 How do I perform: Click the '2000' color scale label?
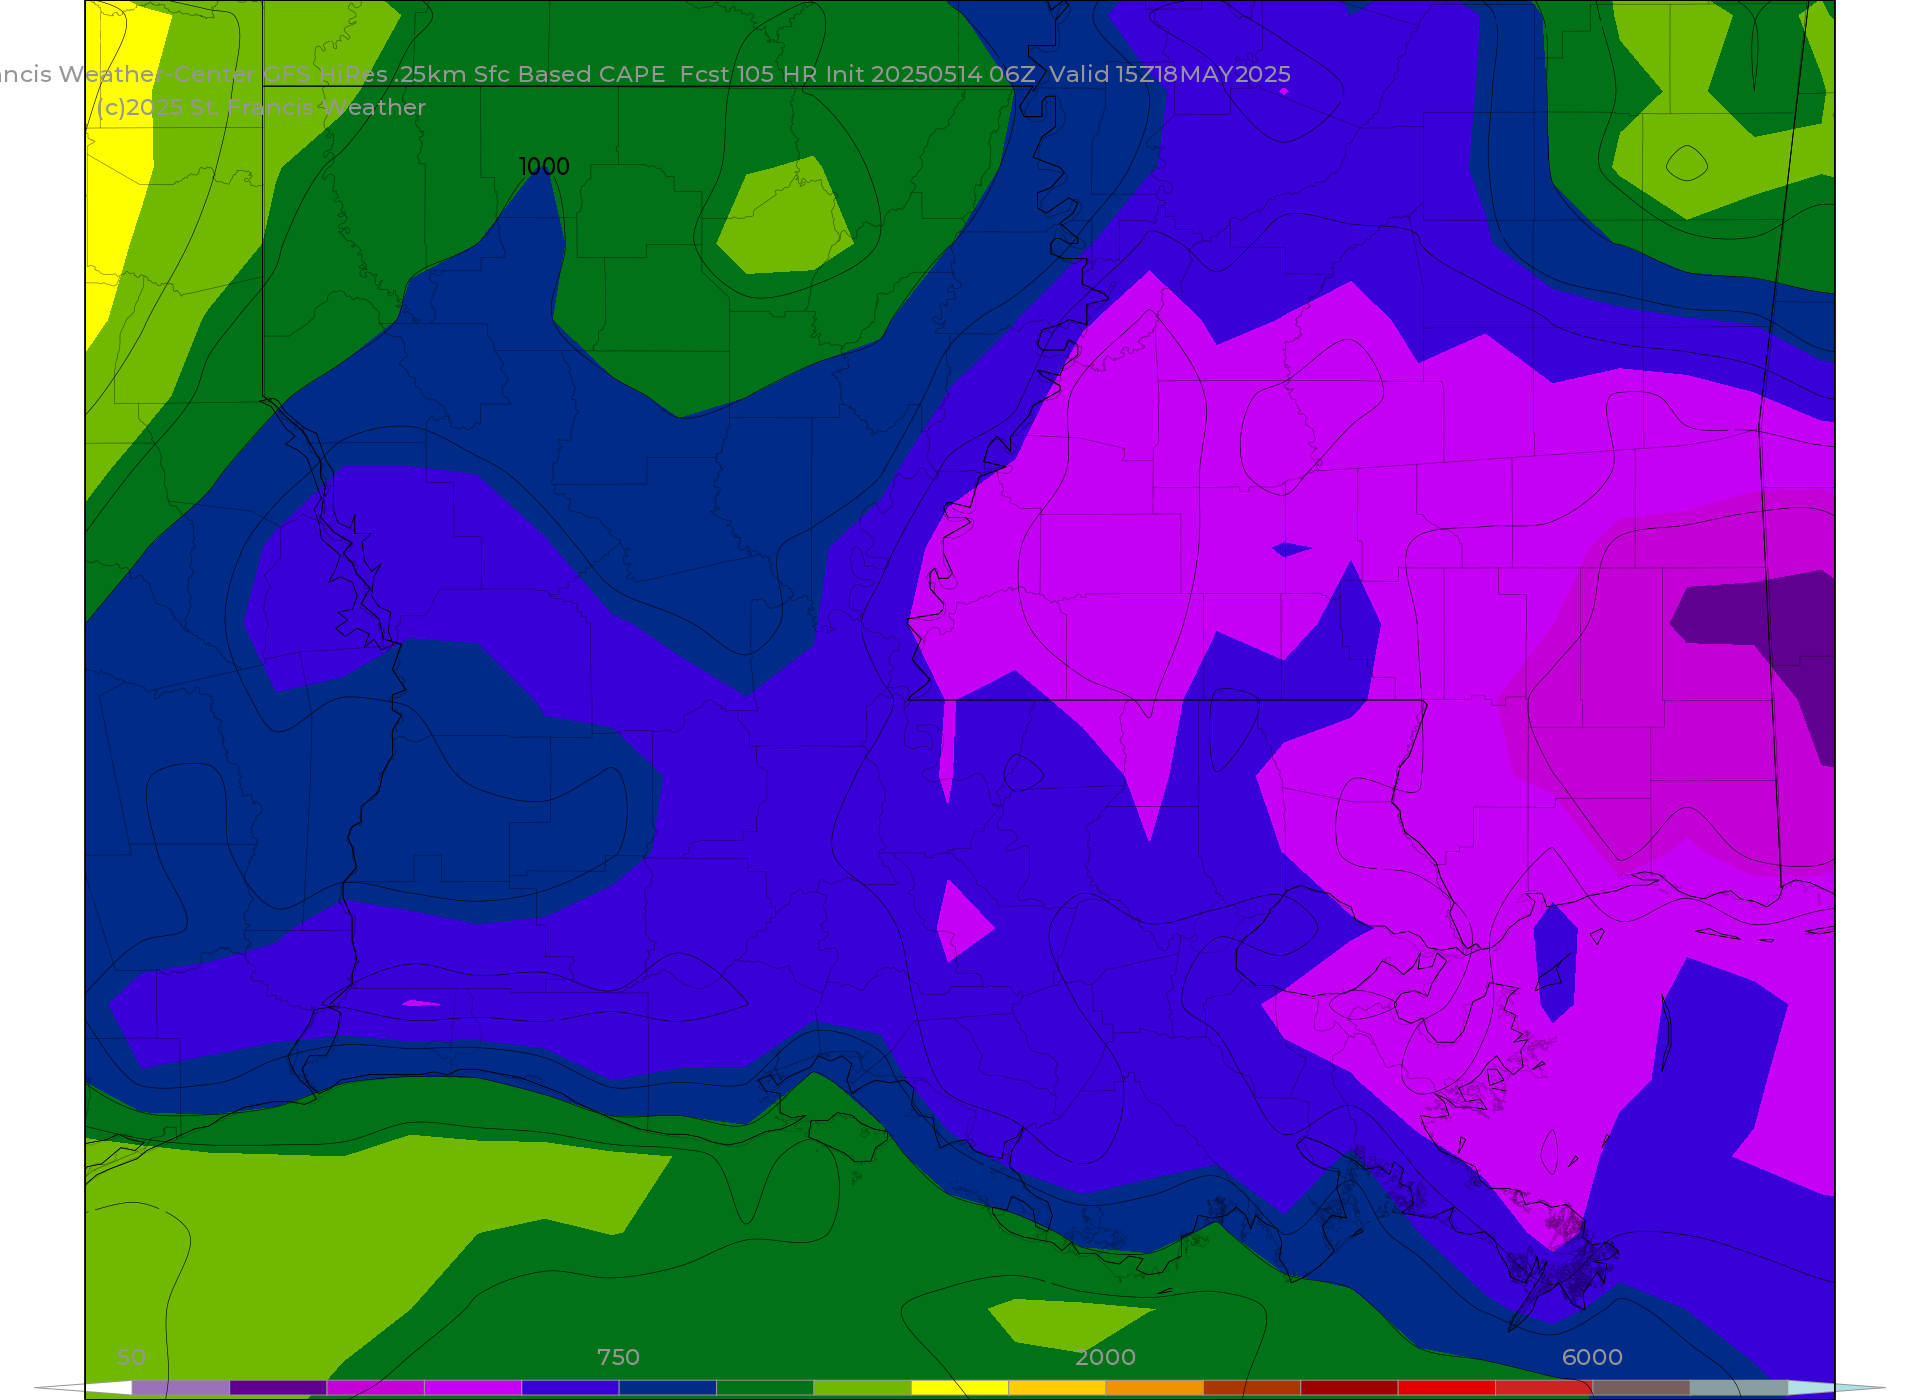pyautogui.click(x=1105, y=1357)
